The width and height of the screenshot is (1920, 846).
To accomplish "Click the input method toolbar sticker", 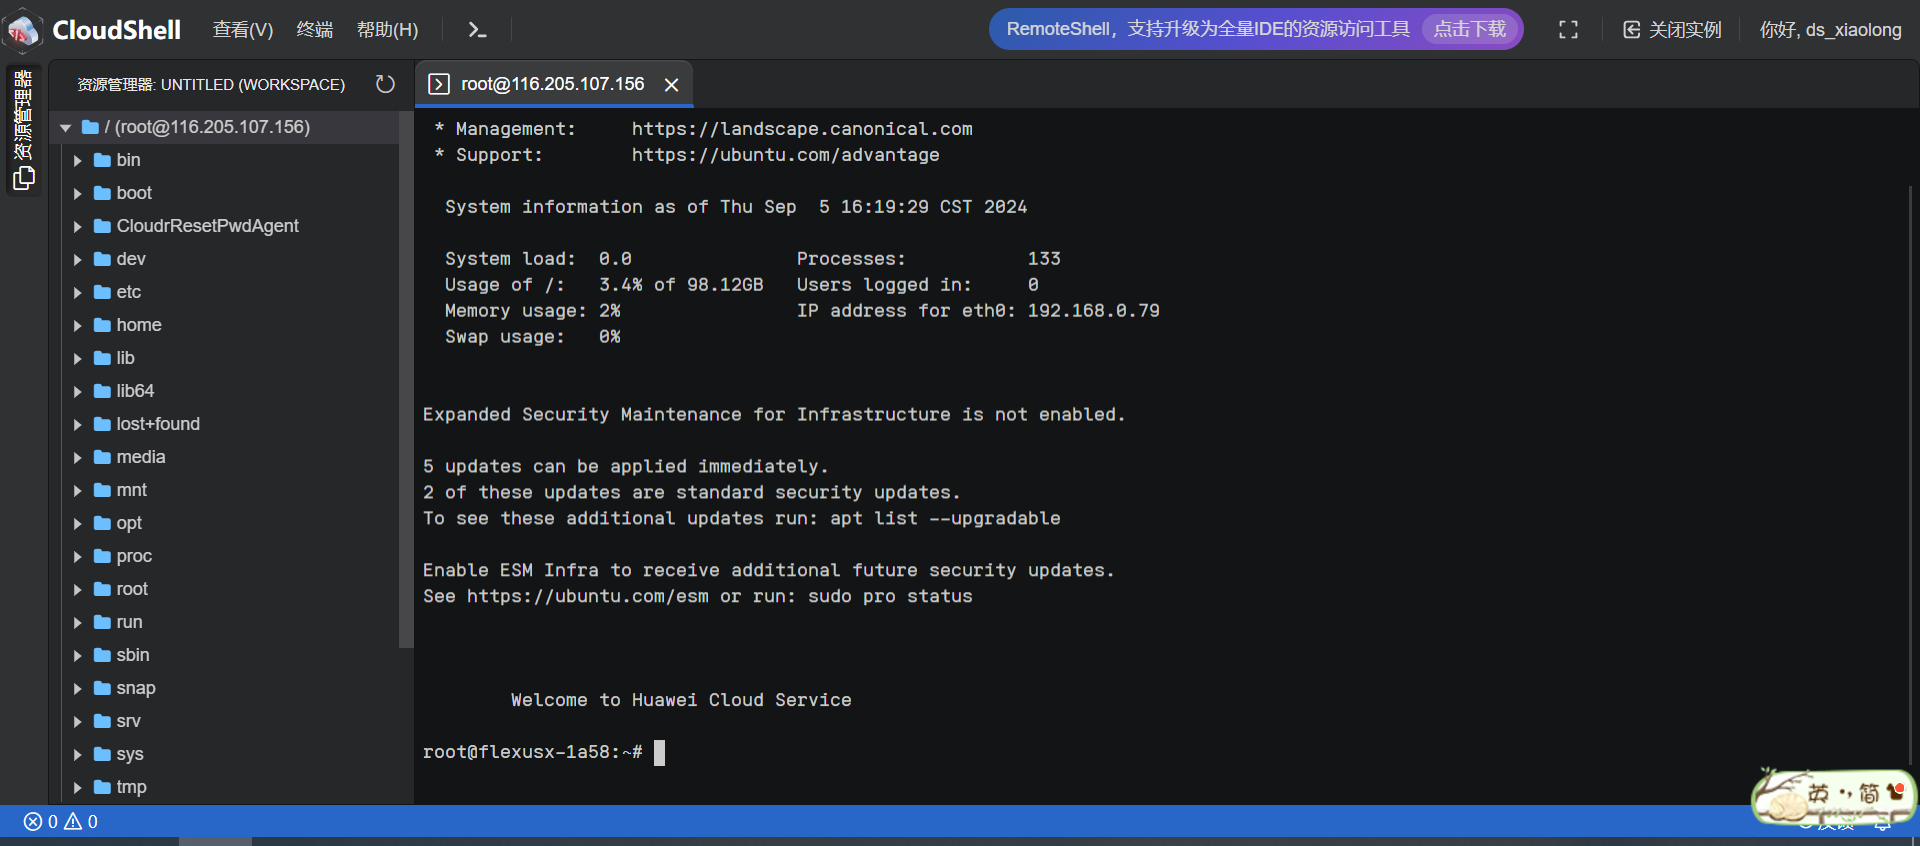I will (x=1834, y=796).
